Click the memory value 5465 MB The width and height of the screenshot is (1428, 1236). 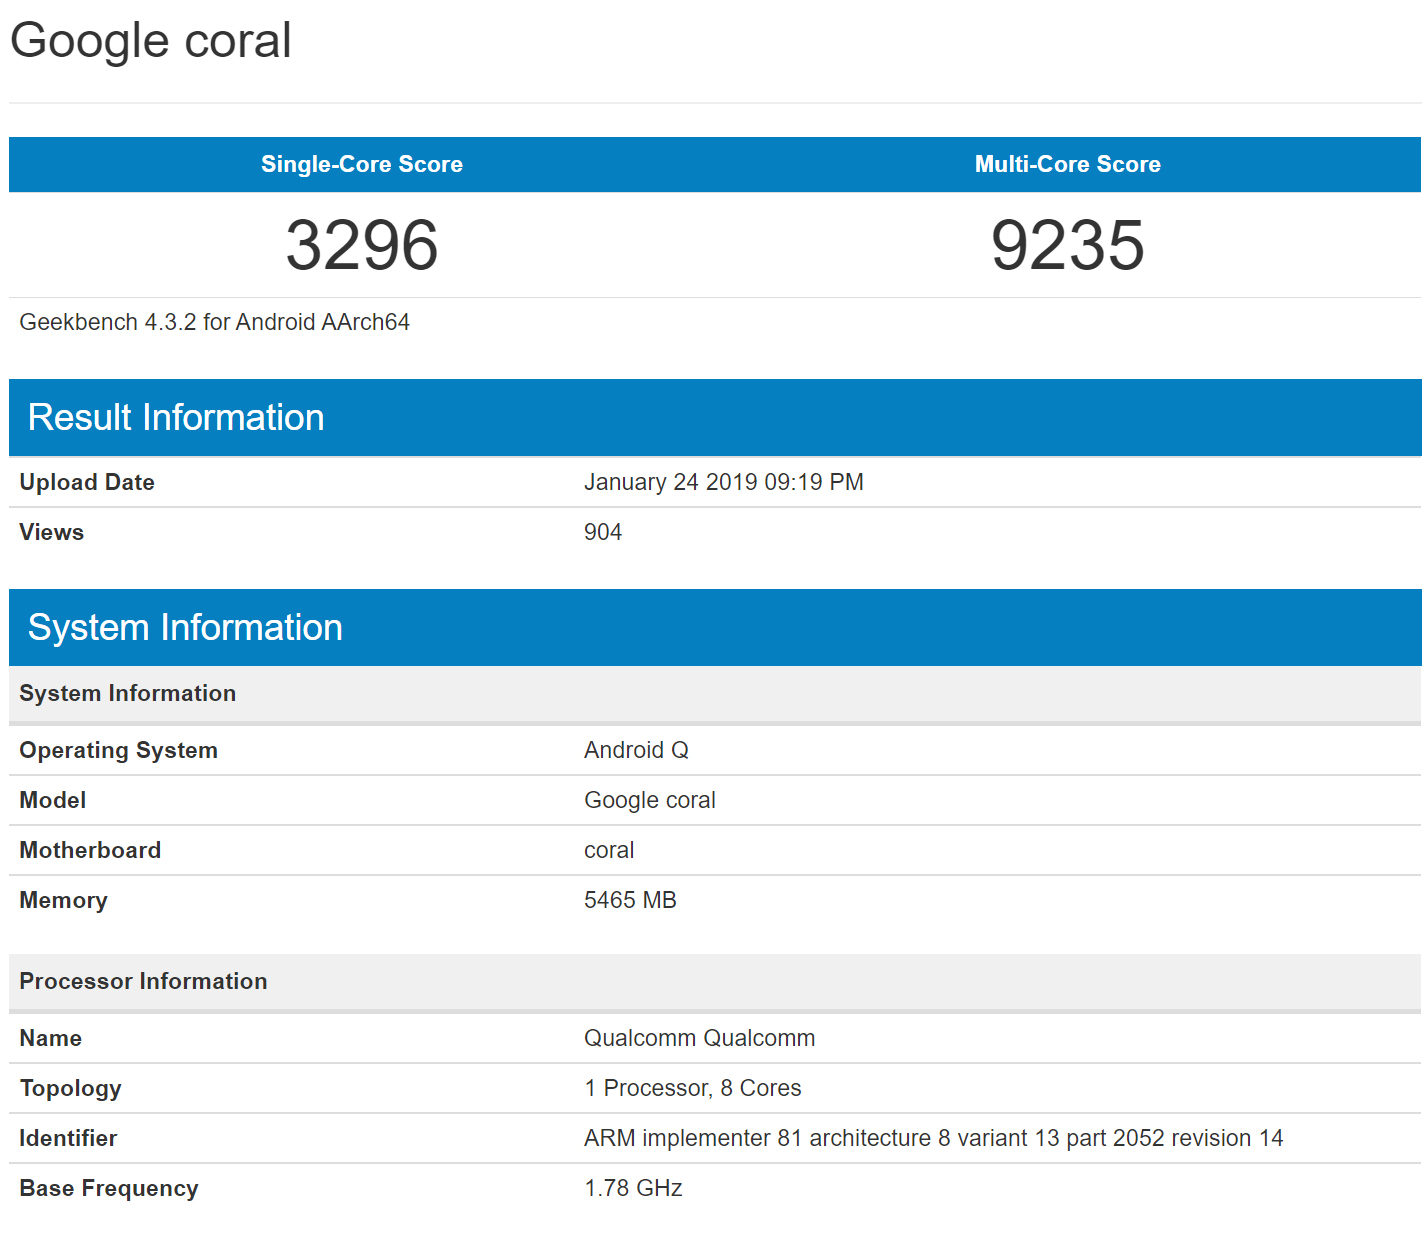(x=630, y=900)
